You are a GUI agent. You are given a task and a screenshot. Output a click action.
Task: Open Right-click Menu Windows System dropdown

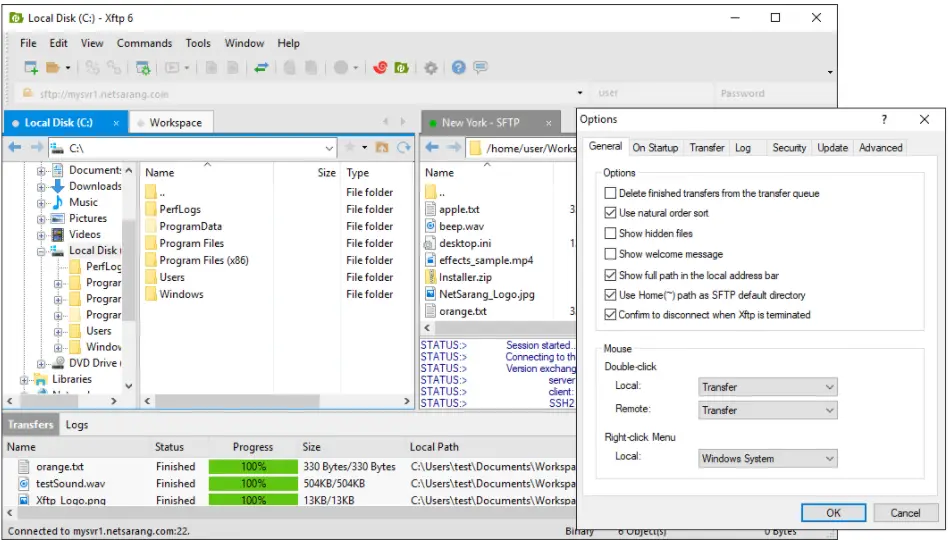767,458
